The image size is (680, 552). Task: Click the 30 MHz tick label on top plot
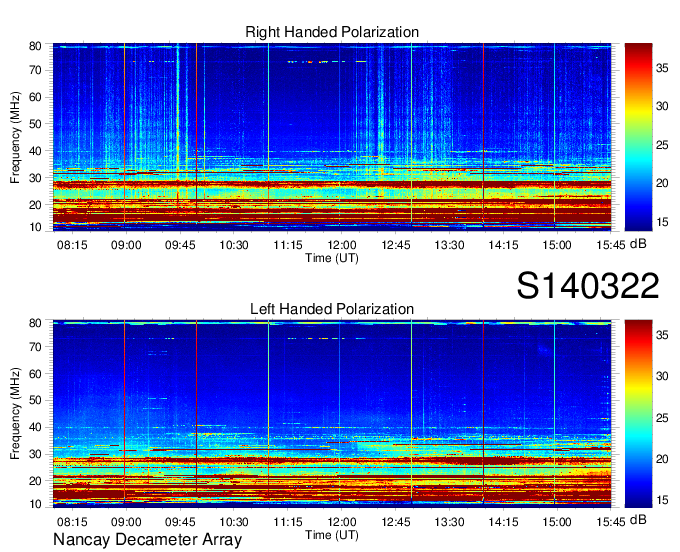point(35,178)
